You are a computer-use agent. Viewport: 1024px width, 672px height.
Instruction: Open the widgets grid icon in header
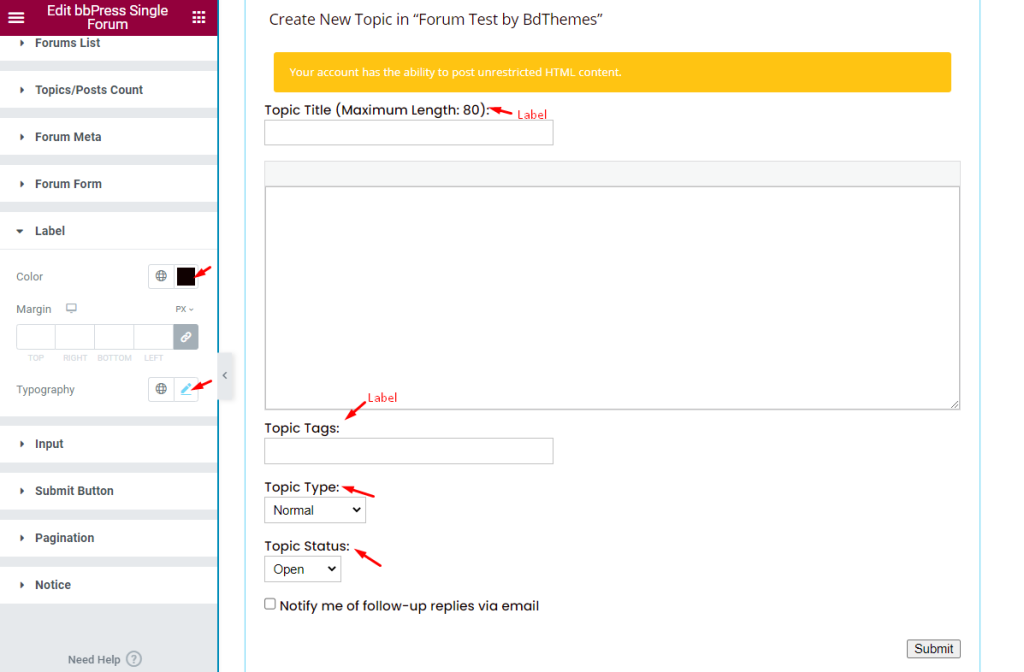(x=199, y=18)
